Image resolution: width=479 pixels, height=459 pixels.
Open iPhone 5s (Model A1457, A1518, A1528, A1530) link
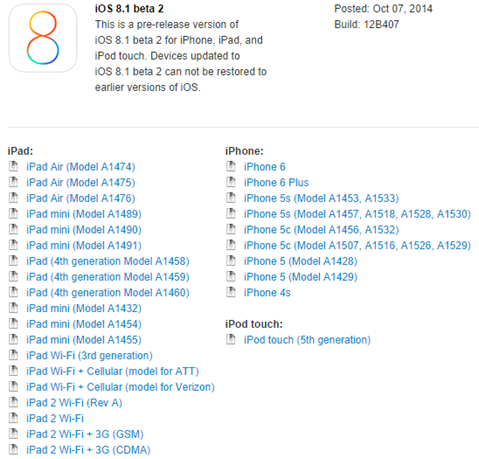[357, 214]
